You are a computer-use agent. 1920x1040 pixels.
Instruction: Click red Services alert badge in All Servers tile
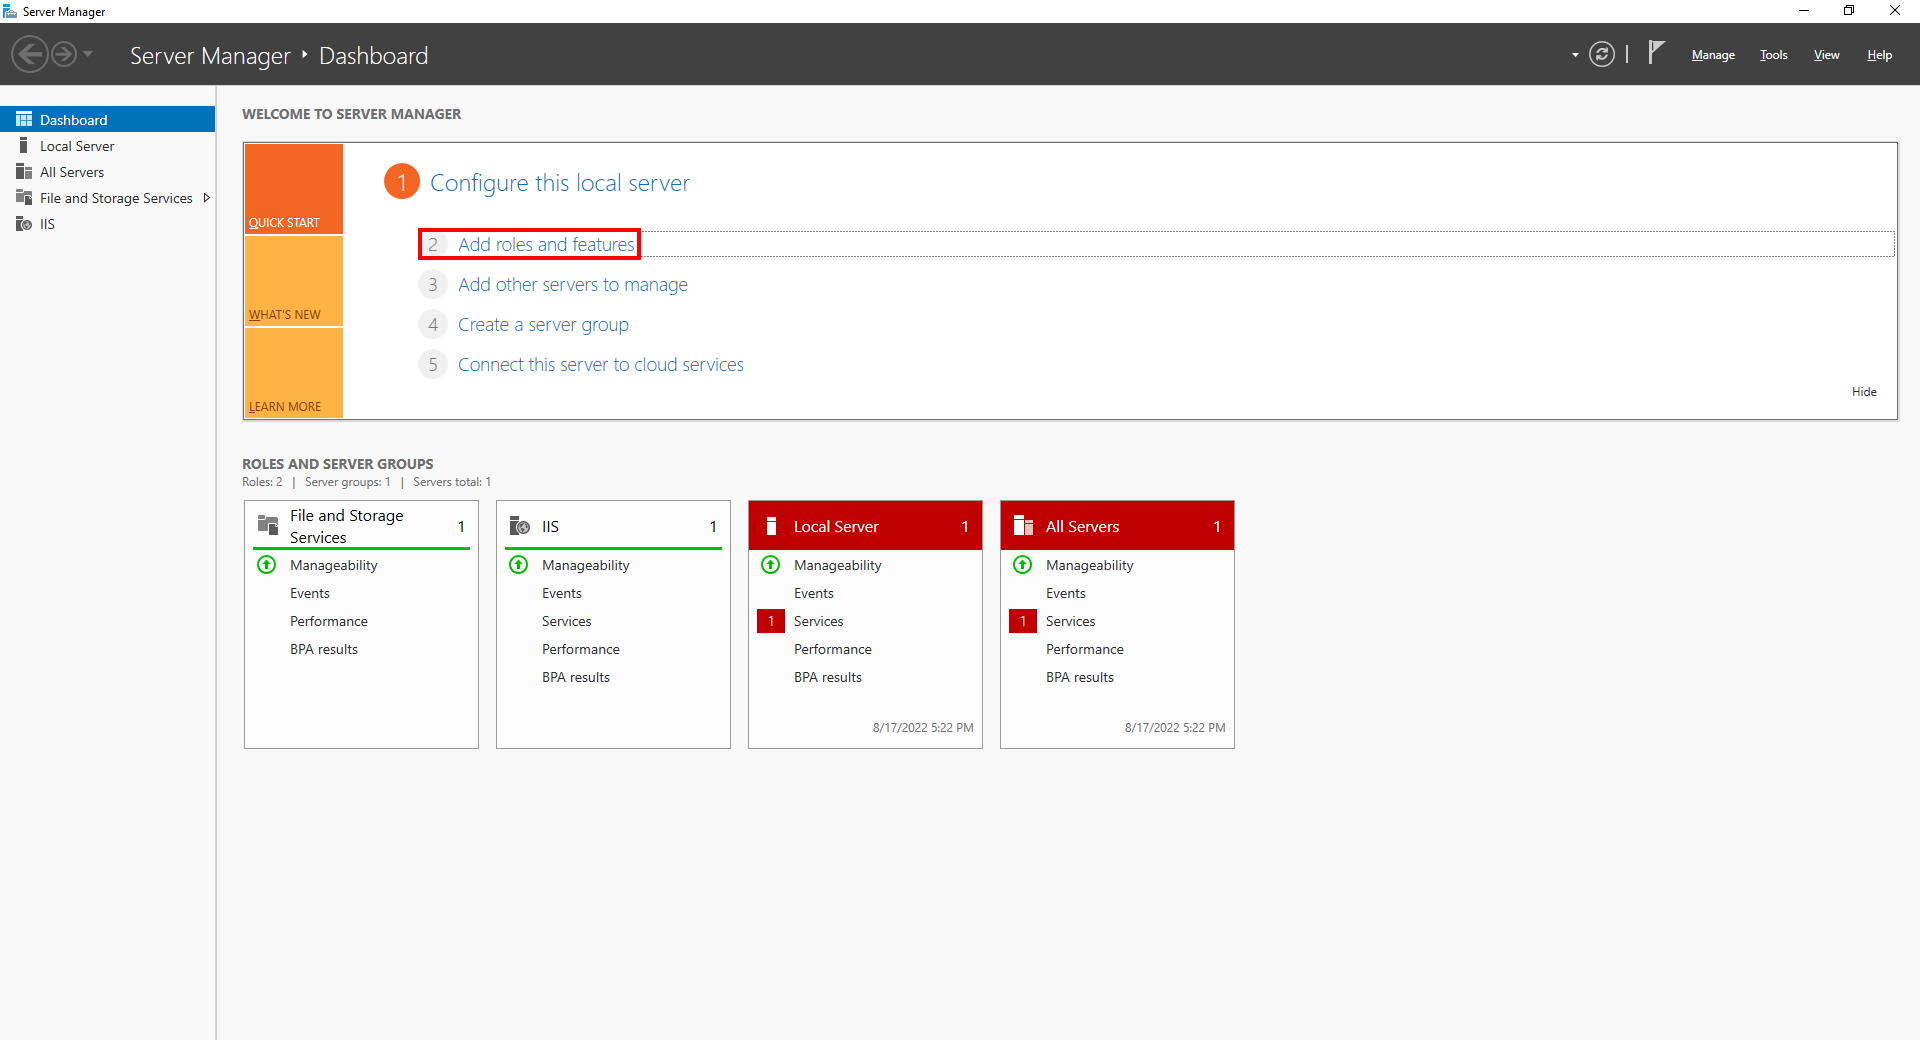click(x=1023, y=621)
